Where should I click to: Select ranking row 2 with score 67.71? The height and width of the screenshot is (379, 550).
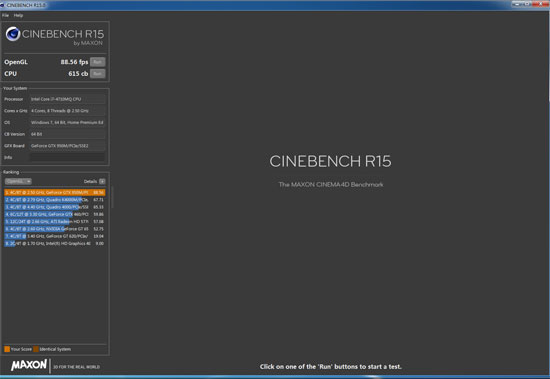pos(55,200)
